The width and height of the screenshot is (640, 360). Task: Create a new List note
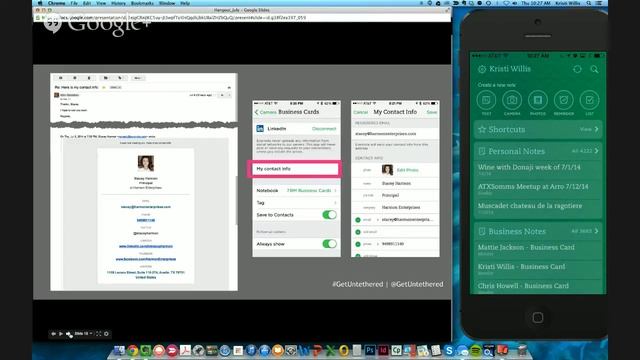pos(589,100)
